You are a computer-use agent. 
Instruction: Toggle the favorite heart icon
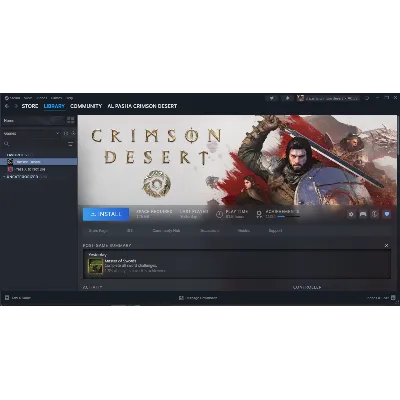pyautogui.click(x=387, y=214)
